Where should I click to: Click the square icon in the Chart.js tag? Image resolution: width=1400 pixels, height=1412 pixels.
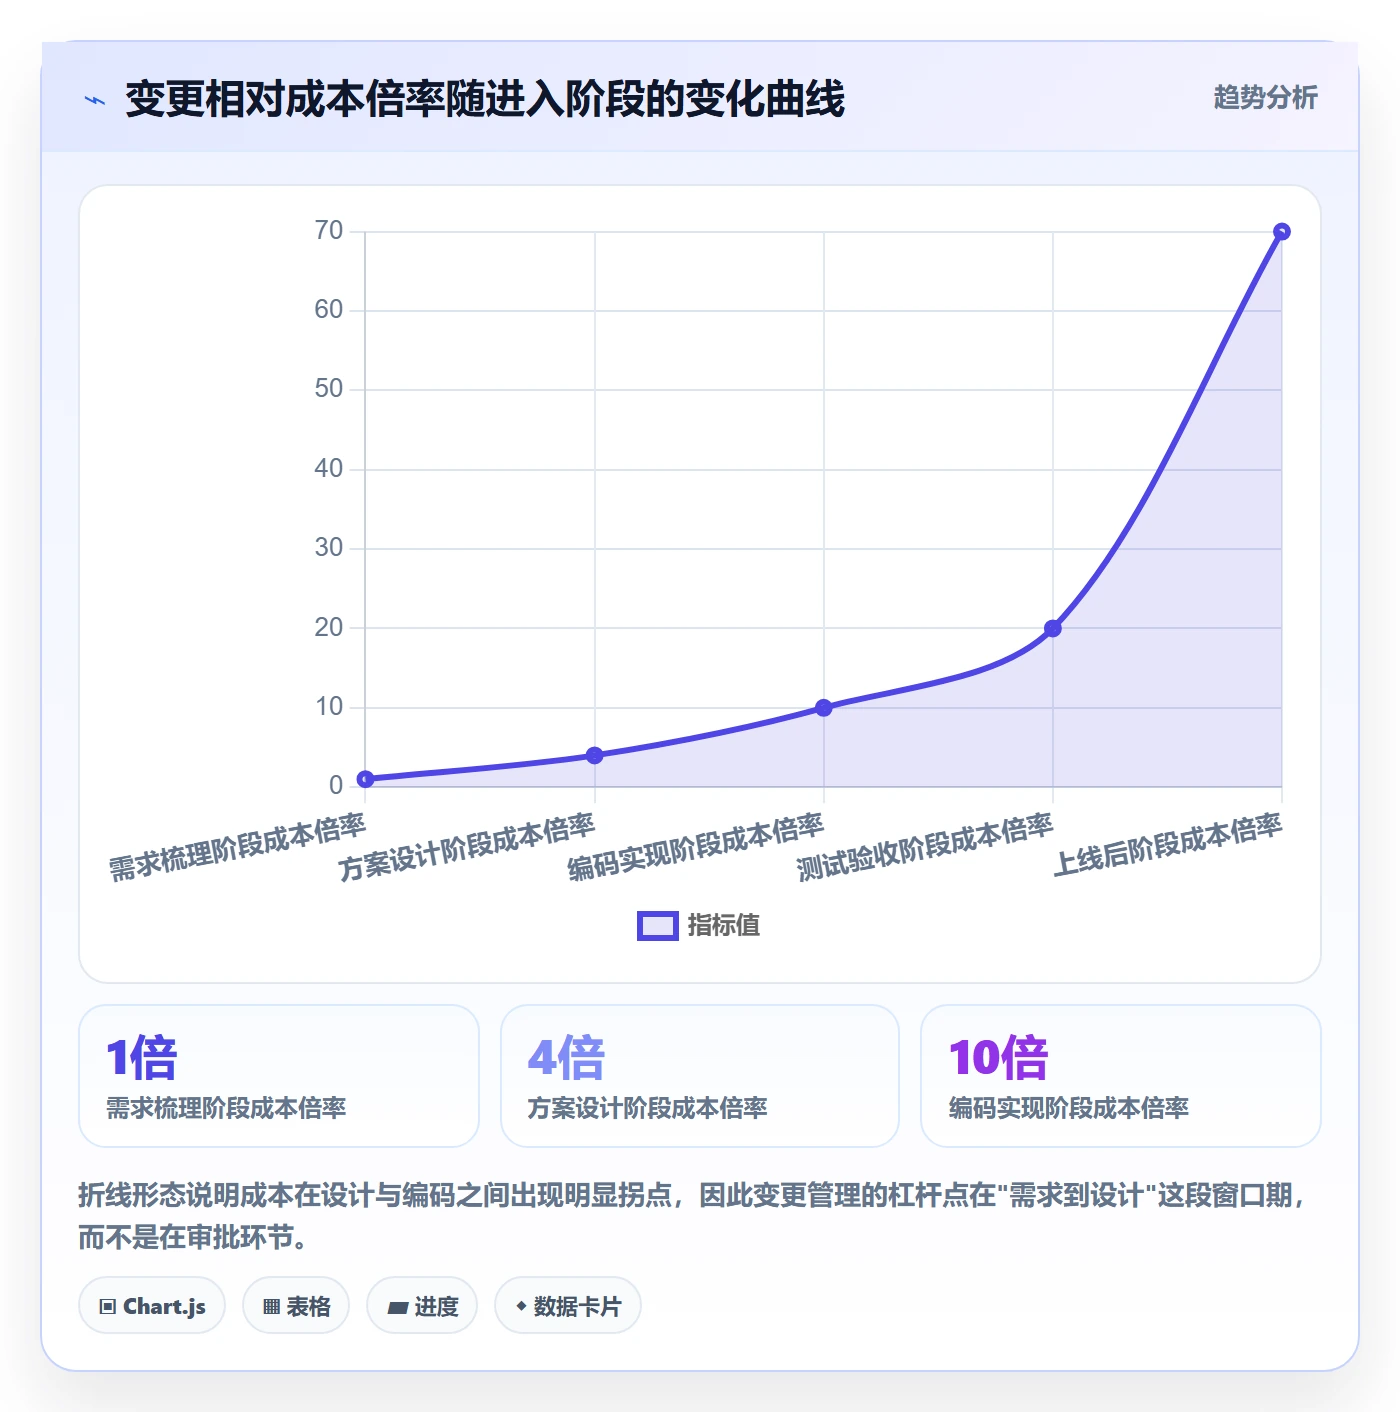pos(108,1307)
